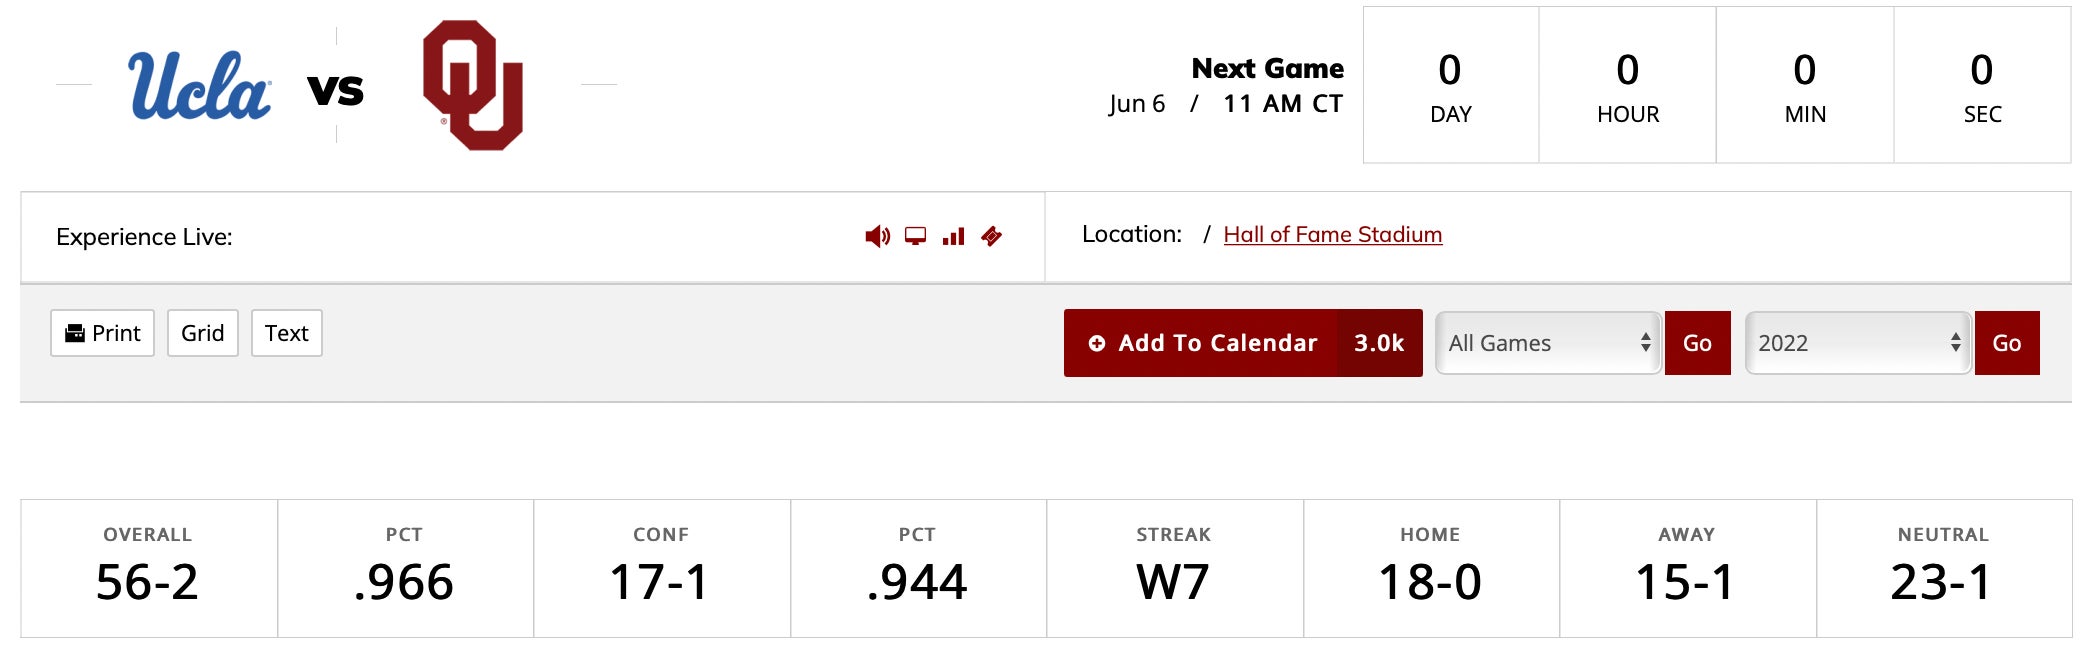The image size is (2090, 654).
Task: Click the Overall 56-2 record box
Action: [148, 568]
